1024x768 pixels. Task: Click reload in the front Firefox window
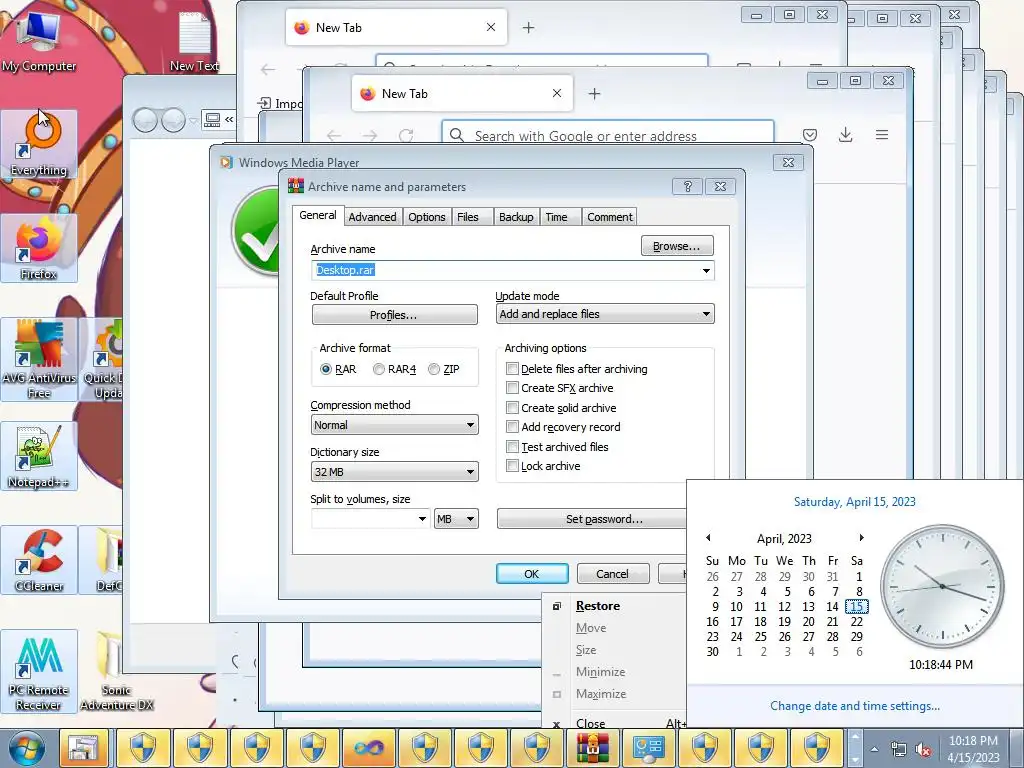click(x=406, y=135)
